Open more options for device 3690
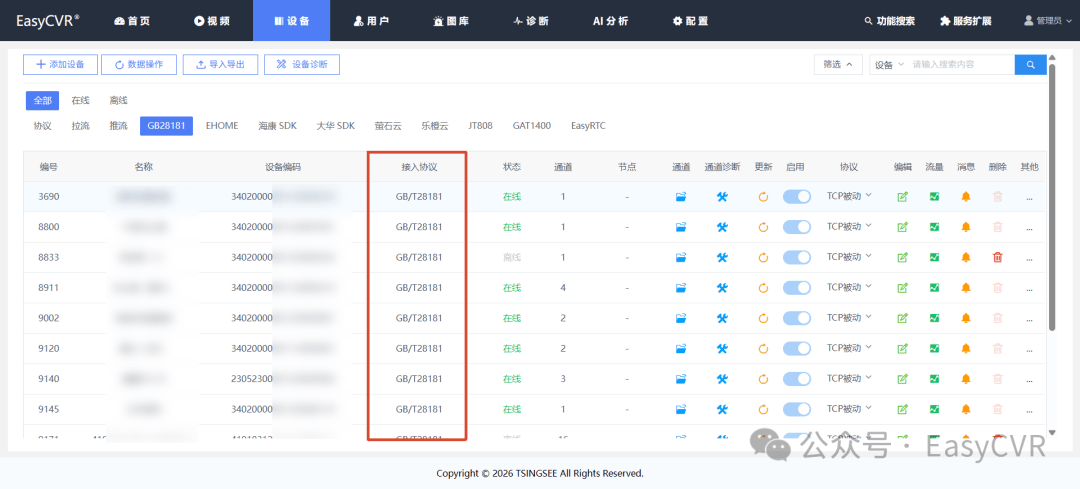This screenshot has width=1080, height=489. coord(1029,198)
